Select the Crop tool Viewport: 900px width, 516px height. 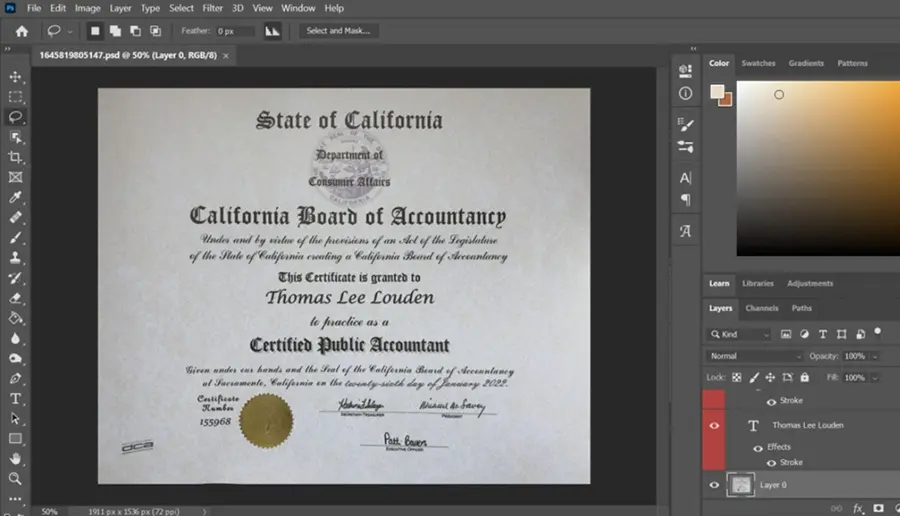click(15, 157)
